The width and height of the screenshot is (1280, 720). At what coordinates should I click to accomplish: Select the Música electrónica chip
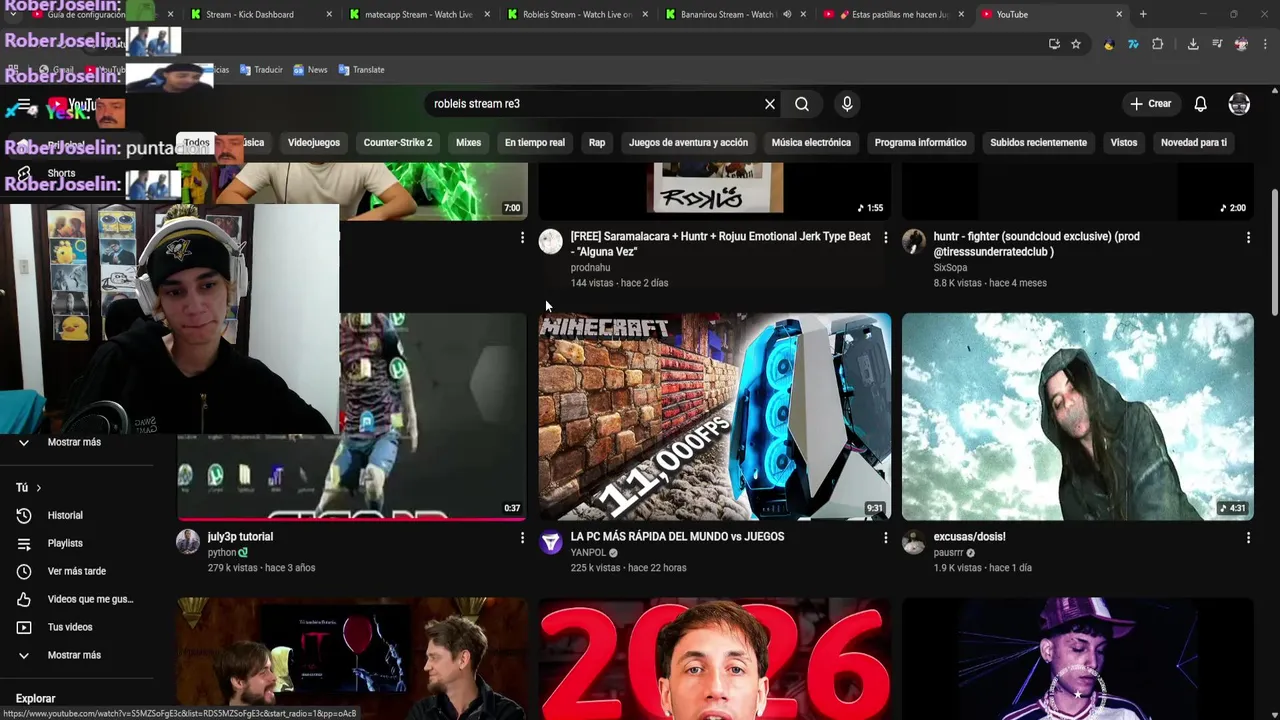point(811,142)
